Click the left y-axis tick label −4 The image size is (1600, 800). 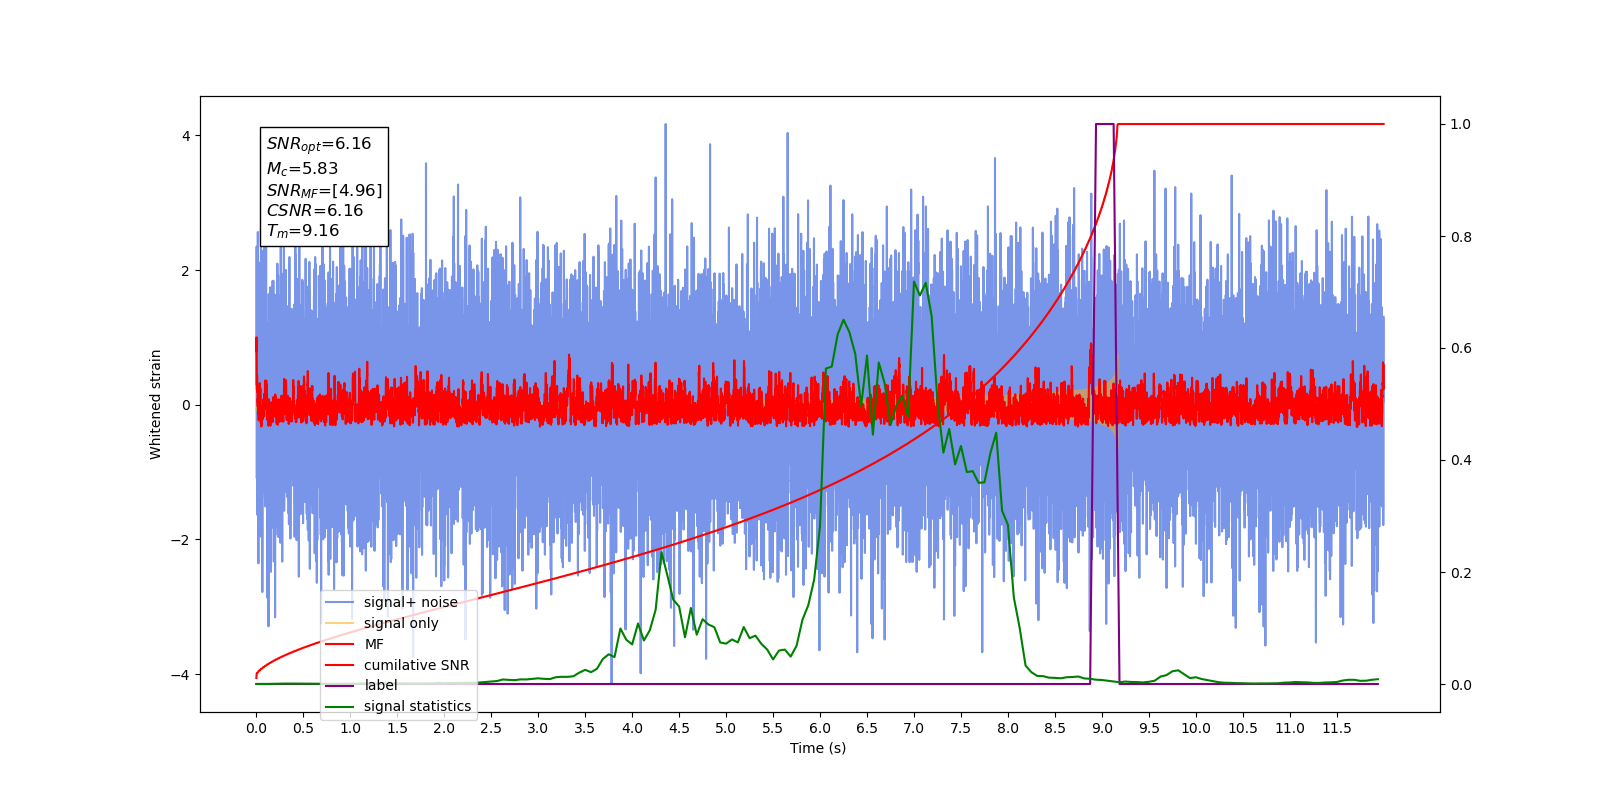[180, 675]
